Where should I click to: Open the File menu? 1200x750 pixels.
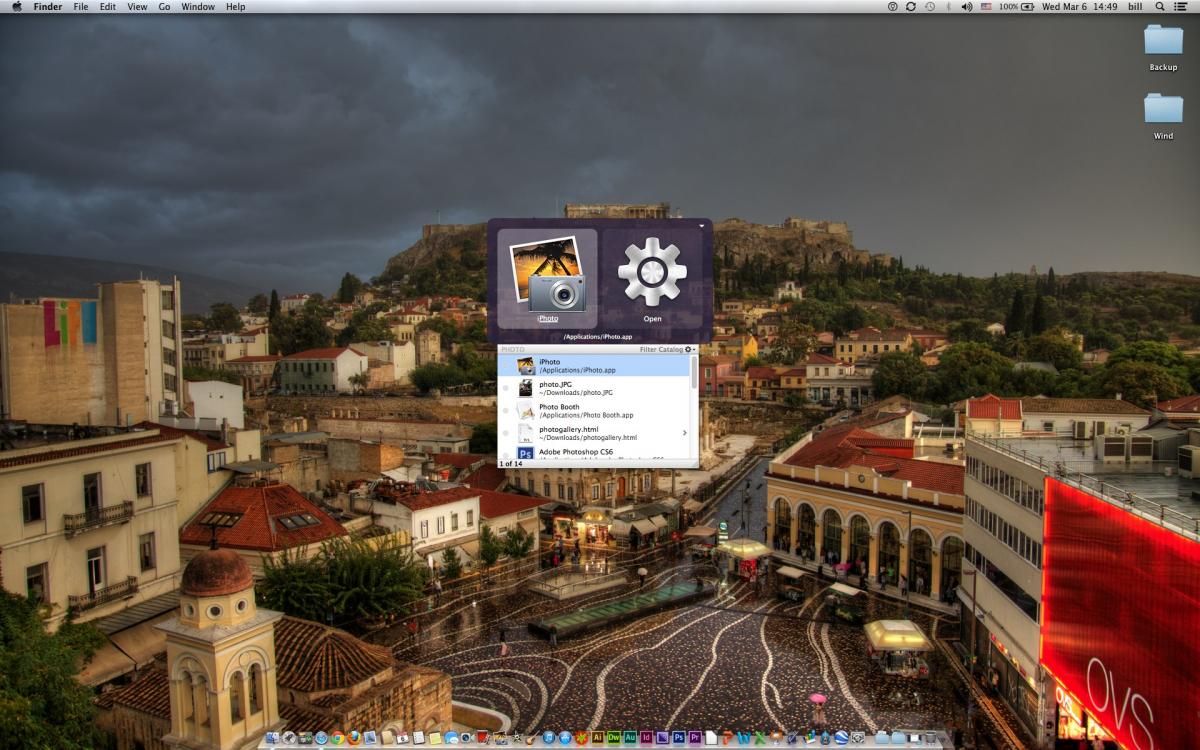tap(81, 6)
